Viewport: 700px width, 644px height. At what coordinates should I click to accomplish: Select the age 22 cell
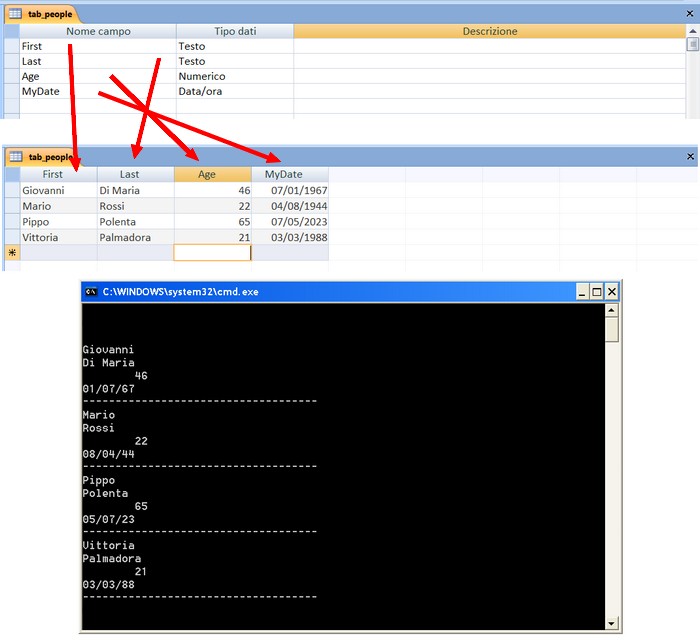click(212, 206)
